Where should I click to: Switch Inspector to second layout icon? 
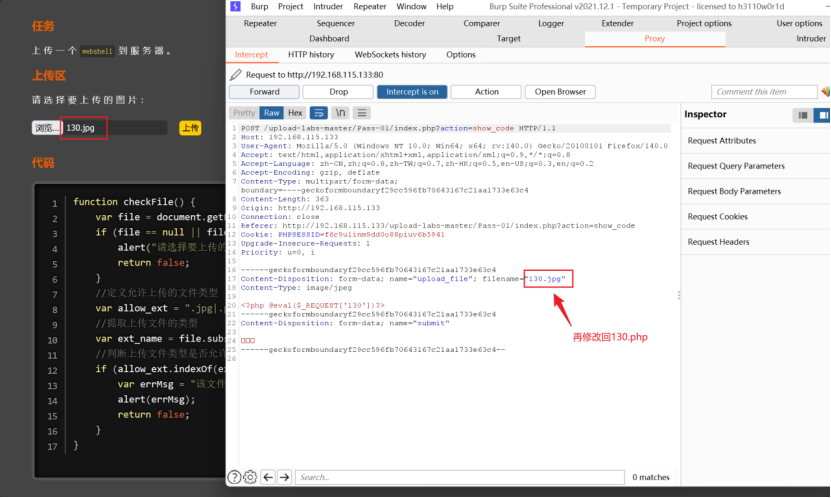pos(822,115)
